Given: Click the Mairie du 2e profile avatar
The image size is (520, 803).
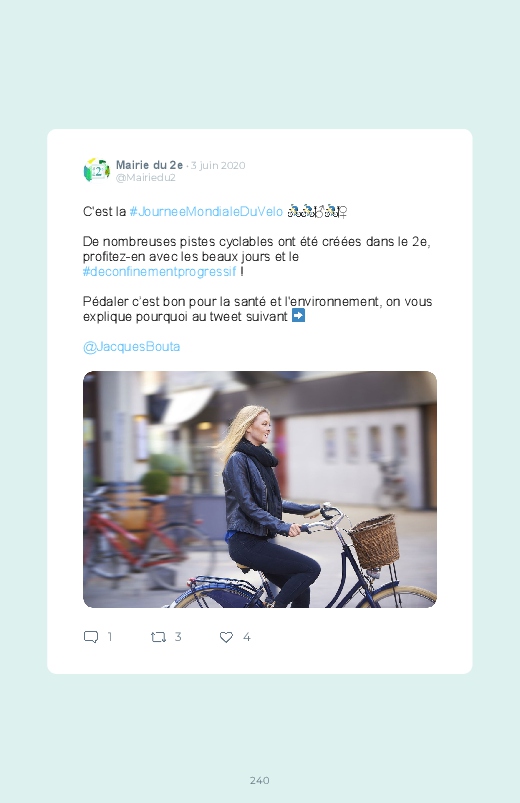Looking at the screenshot, I should [x=97, y=170].
